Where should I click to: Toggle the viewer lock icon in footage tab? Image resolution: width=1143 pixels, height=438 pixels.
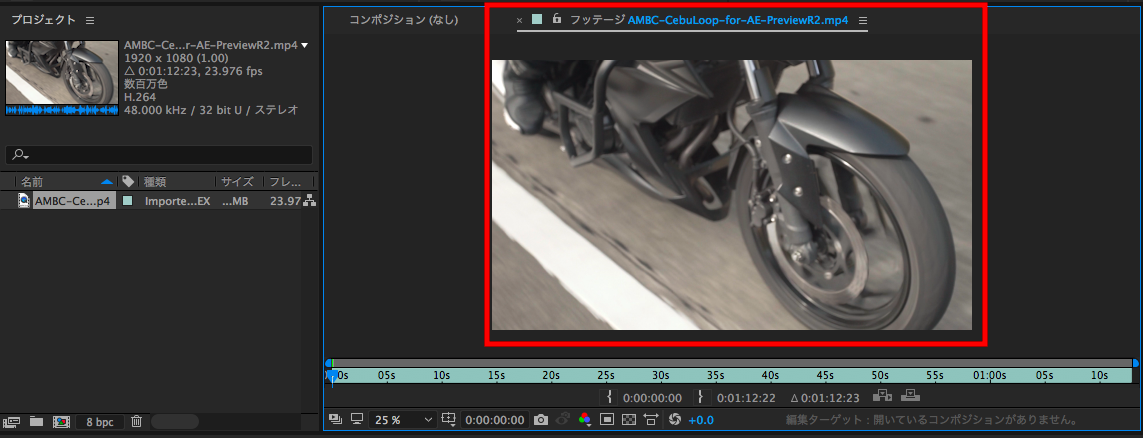point(557,19)
